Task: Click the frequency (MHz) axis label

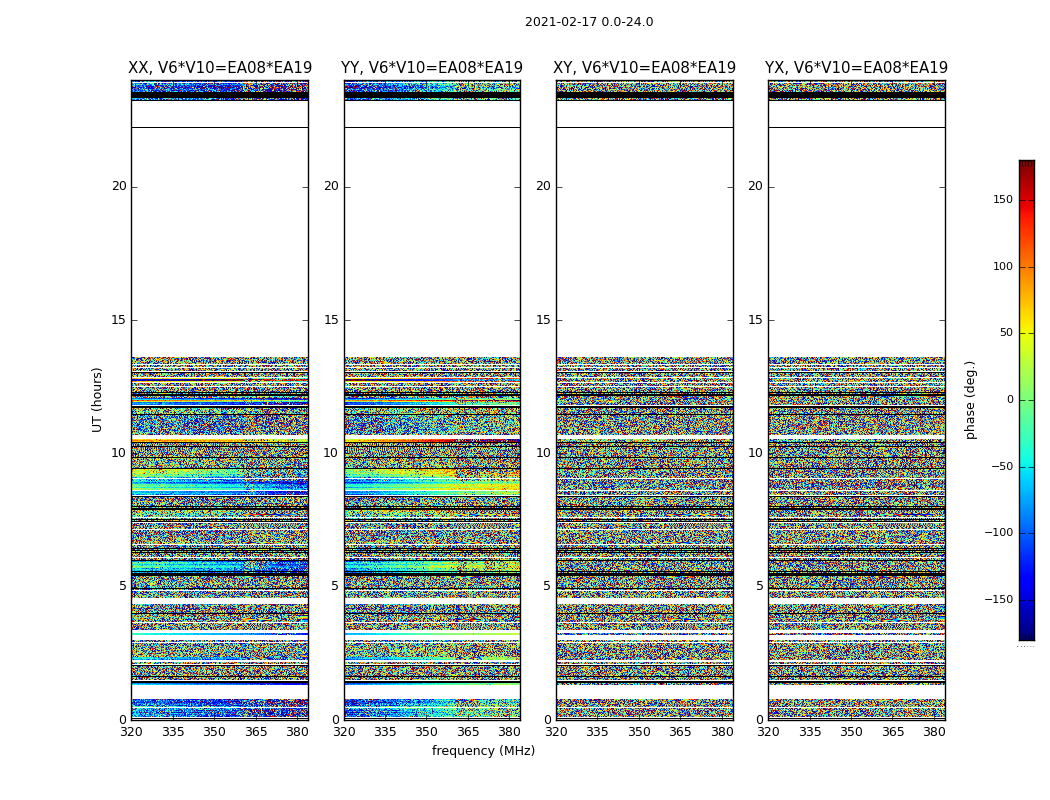Action: [x=483, y=751]
